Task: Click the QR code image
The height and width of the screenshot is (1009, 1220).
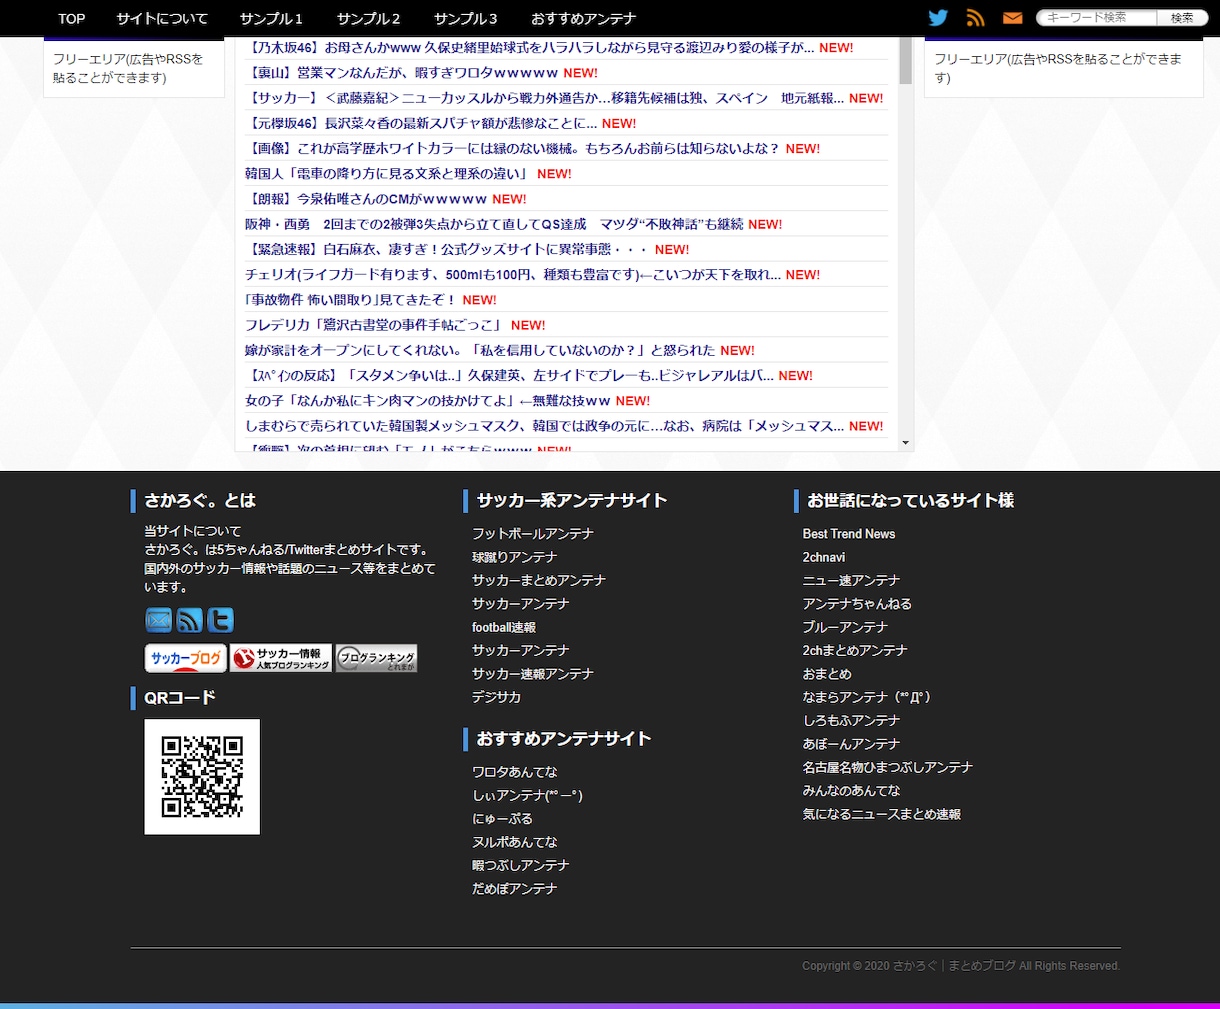Action: [202, 777]
